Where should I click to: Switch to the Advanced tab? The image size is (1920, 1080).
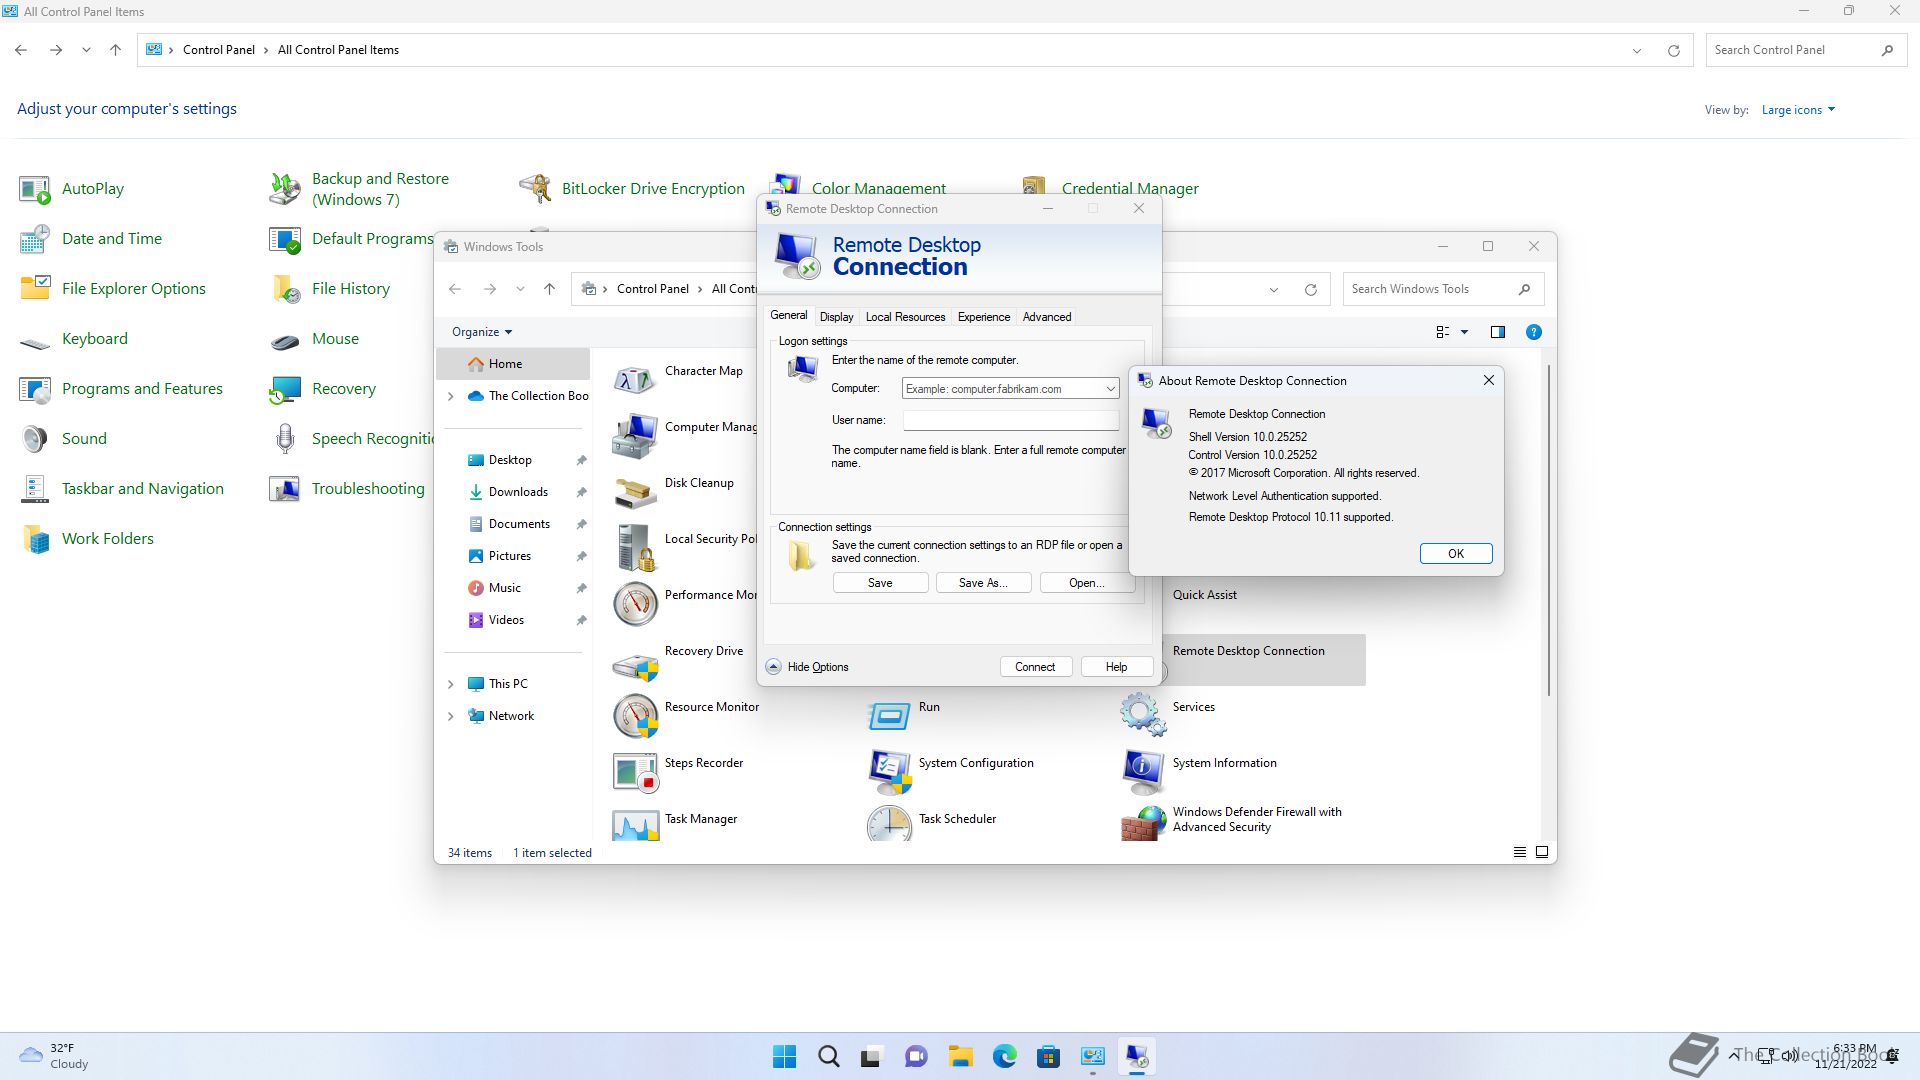pyautogui.click(x=1046, y=317)
